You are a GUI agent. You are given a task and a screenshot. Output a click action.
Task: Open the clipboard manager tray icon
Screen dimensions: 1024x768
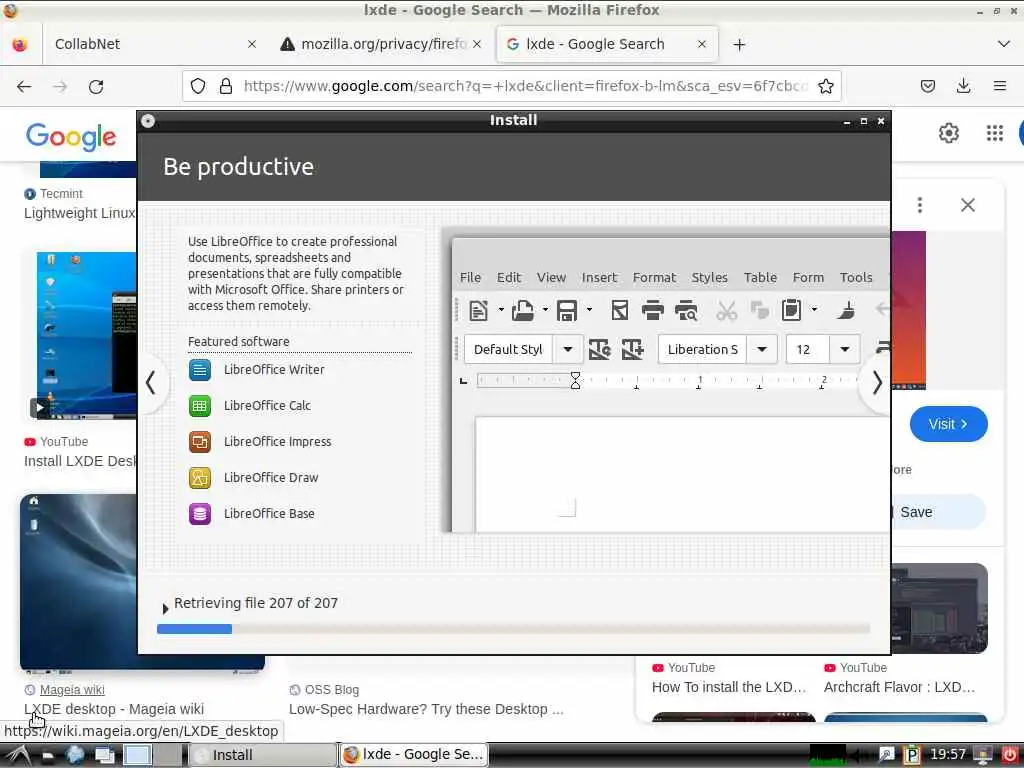[x=912, y=755]
